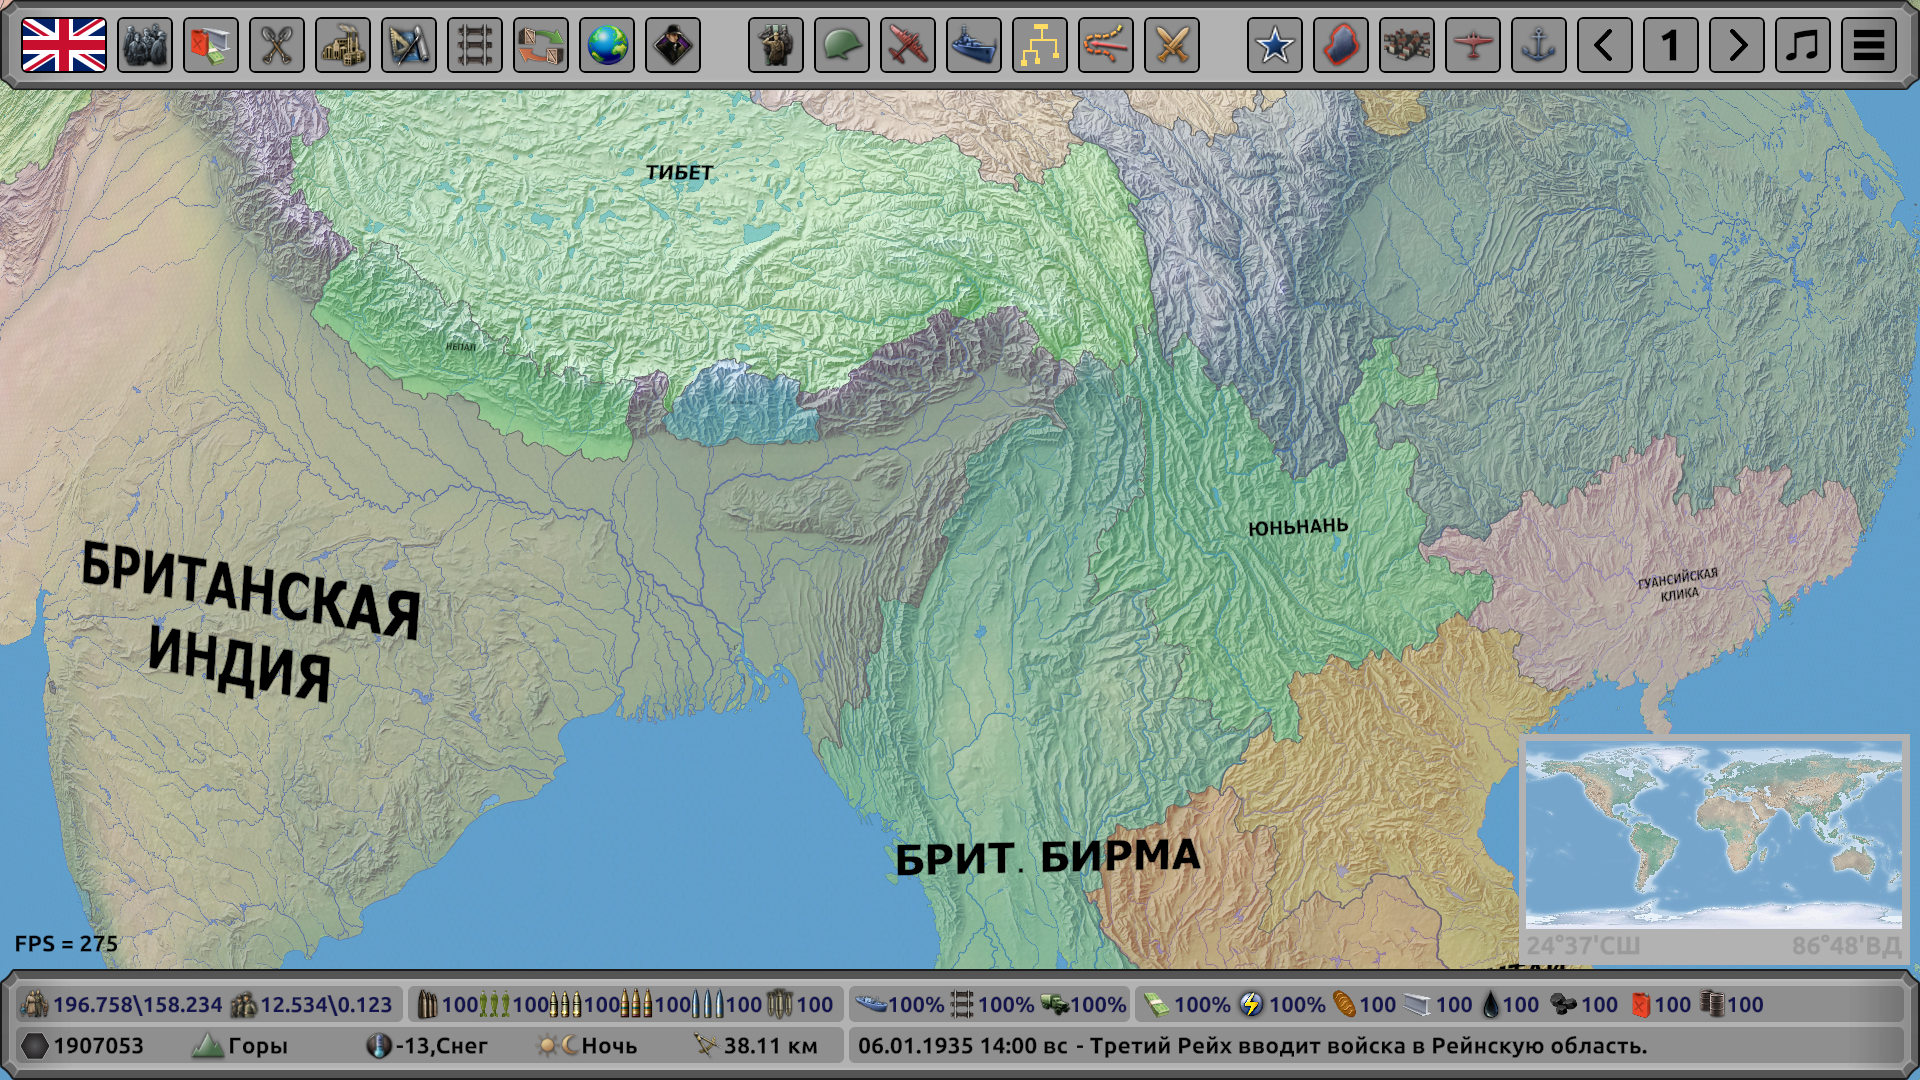Toggle music with the note button
Image resolution: width=1920 pixels, height=1080 pixels.
click(1803, 45)
